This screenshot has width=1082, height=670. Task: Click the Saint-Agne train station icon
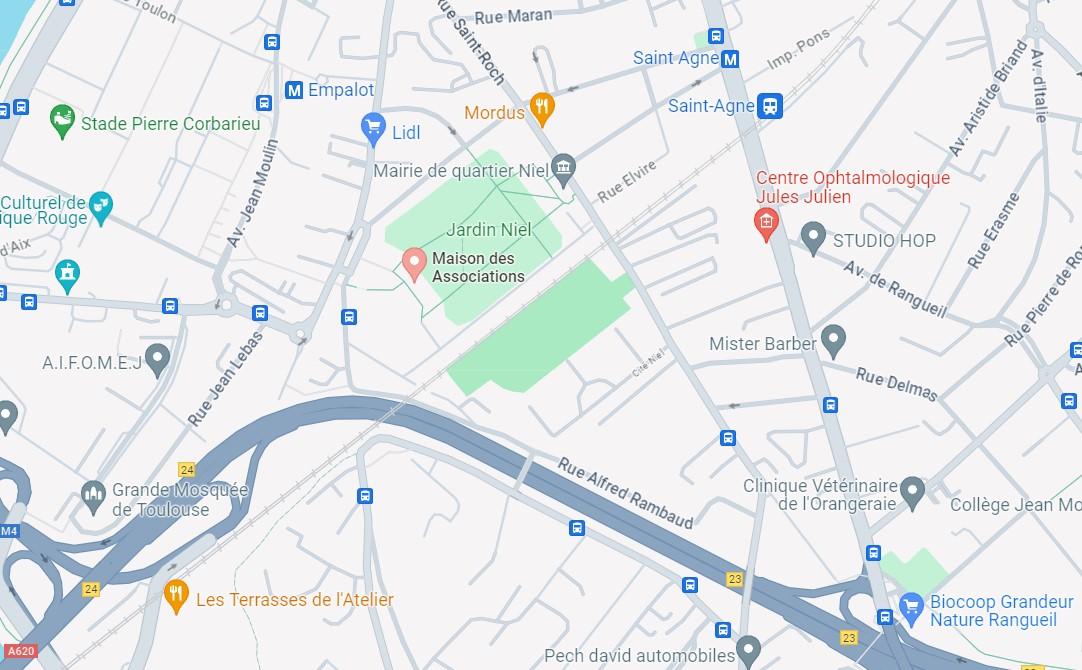770,106
